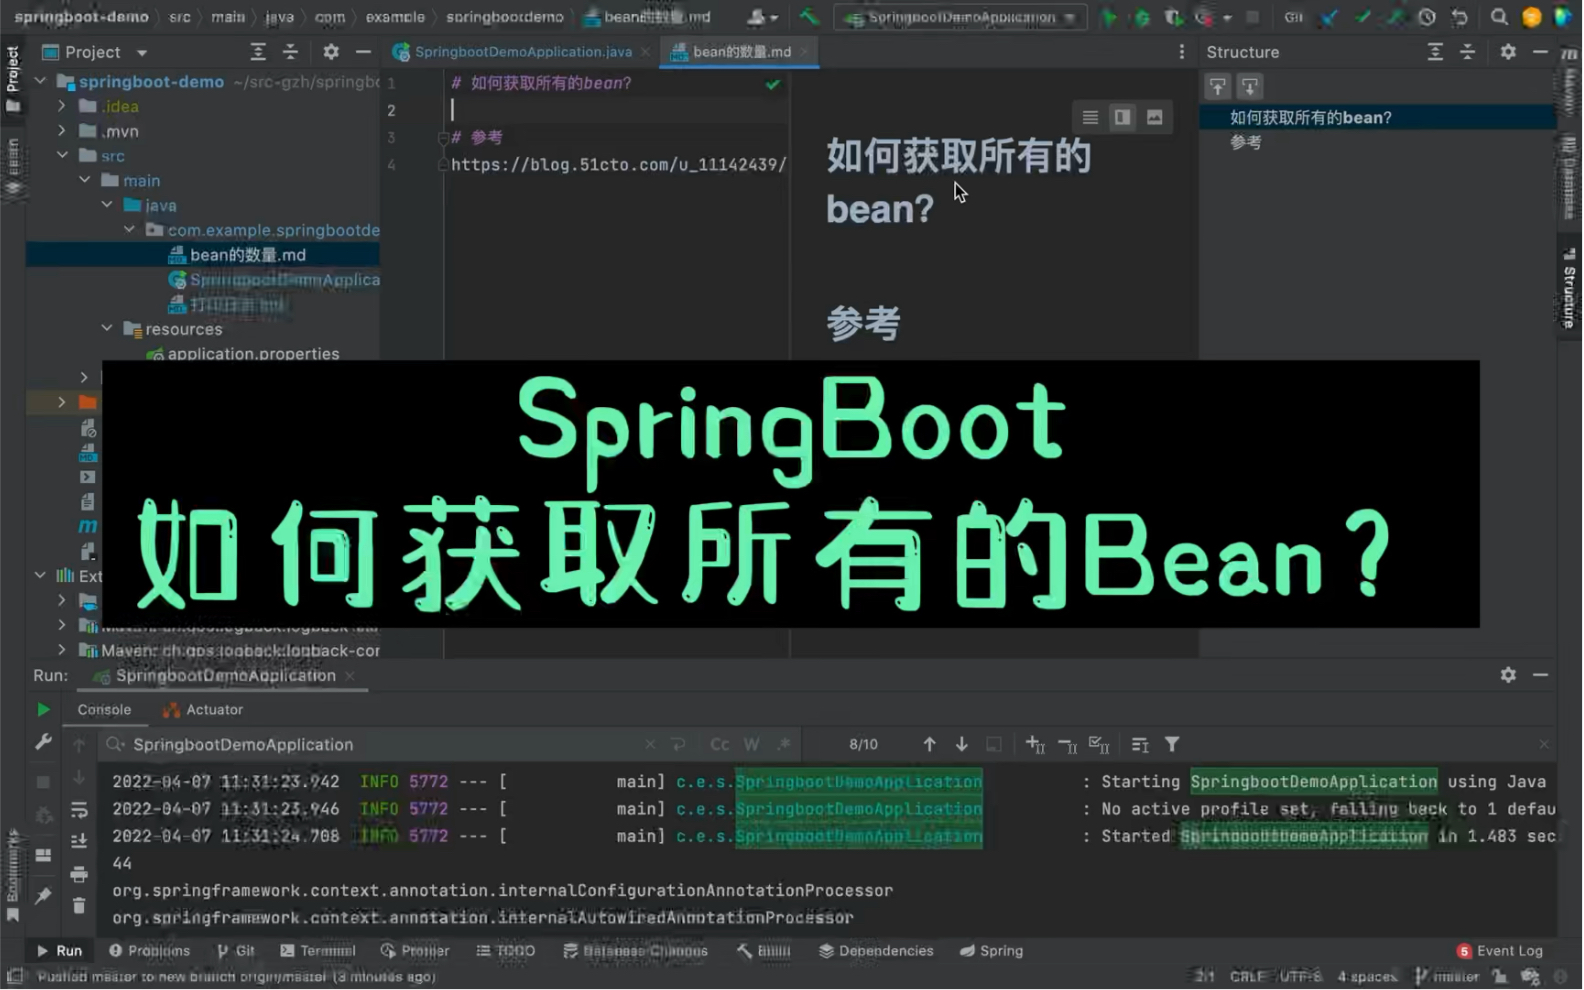Click the UTF-8 encoding status bar entry
This screenshot has height=990, width=1584.
1300,976
